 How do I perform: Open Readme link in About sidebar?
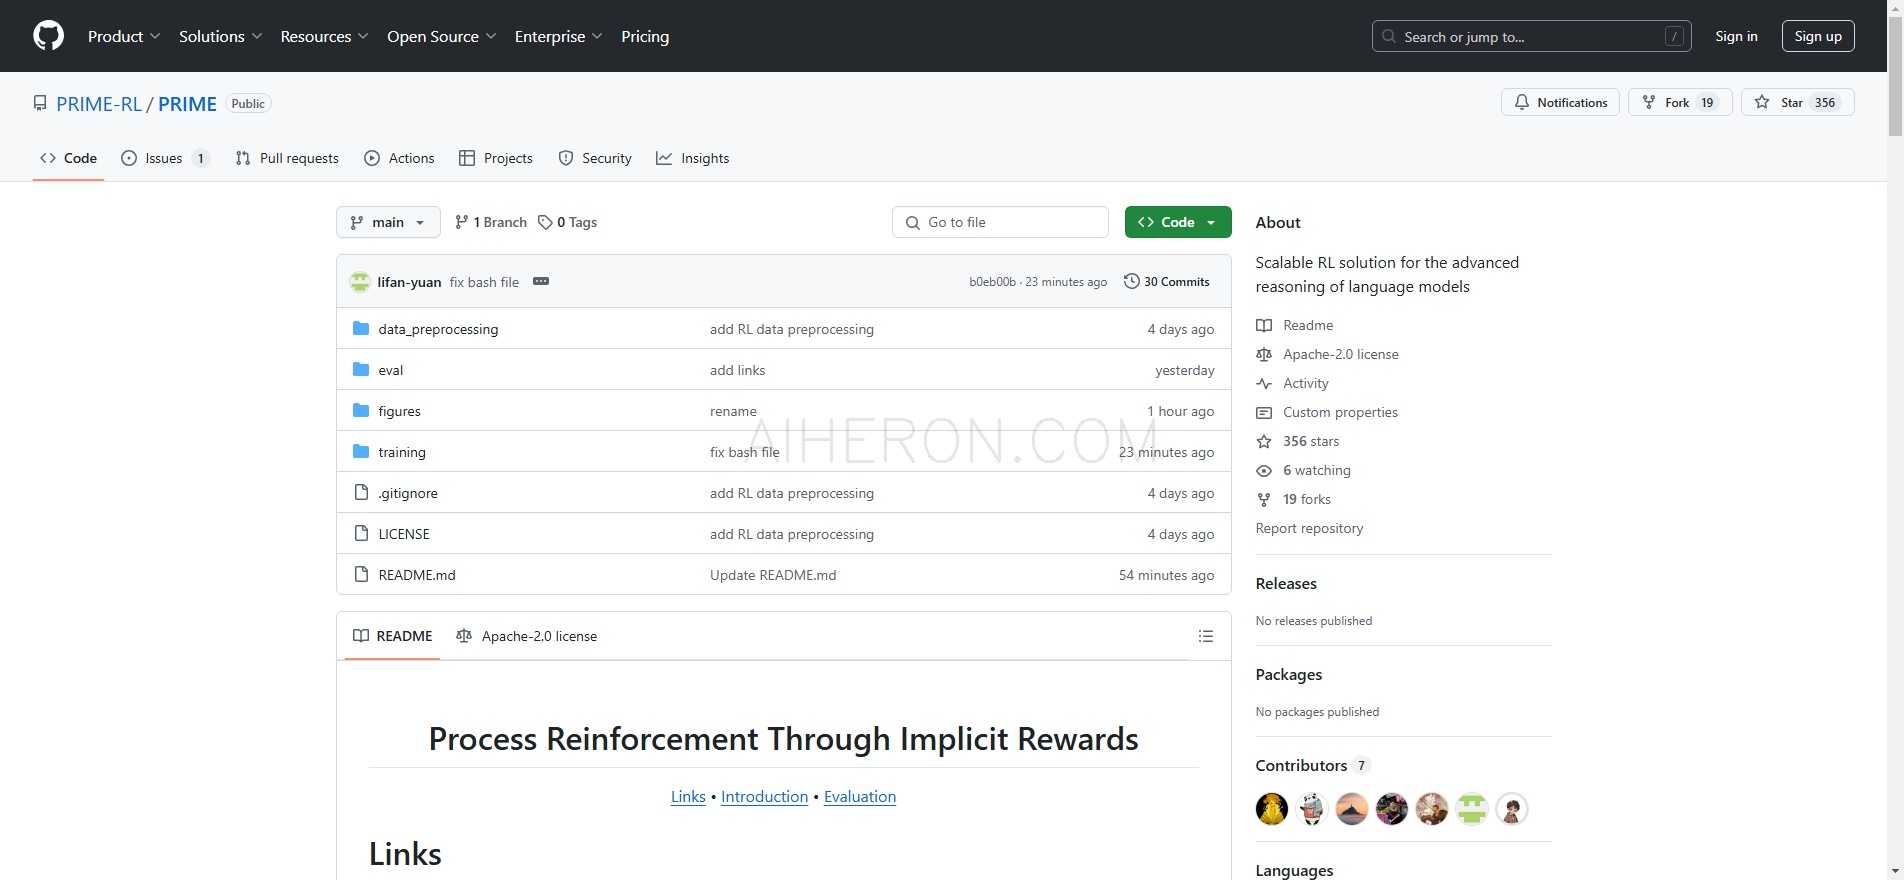coord(1295,325)
